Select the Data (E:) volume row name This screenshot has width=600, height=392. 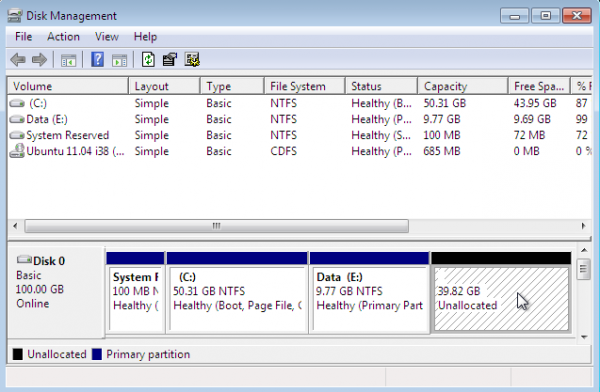47,119
